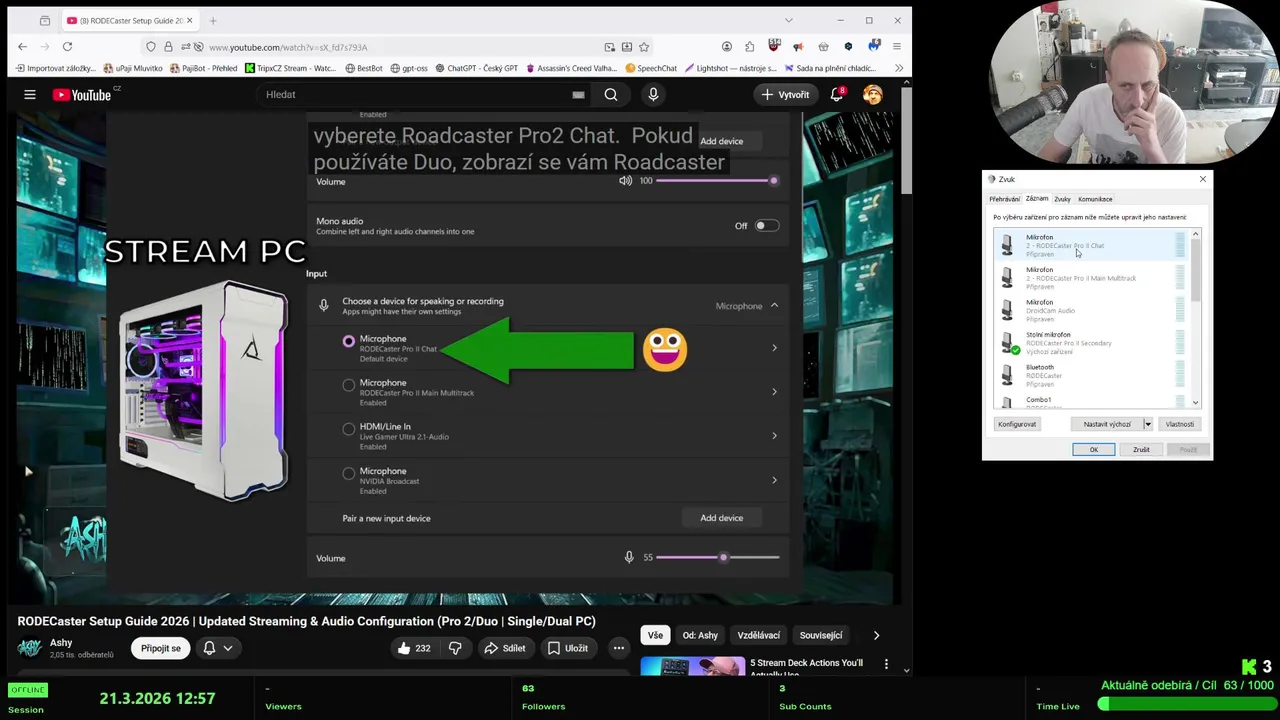The height and width of the screenshot is (720, 1280).
Task: Select the Související filter chip
Action: tap(821, 635)
